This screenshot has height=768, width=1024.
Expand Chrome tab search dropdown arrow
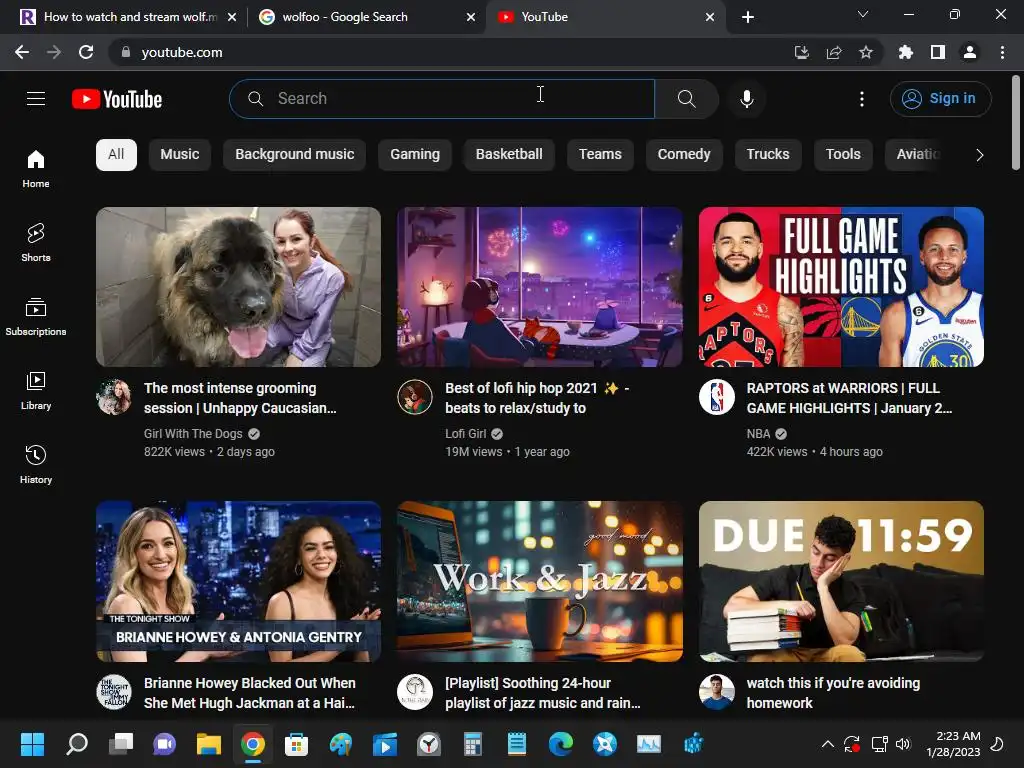[x=863, y=14]
